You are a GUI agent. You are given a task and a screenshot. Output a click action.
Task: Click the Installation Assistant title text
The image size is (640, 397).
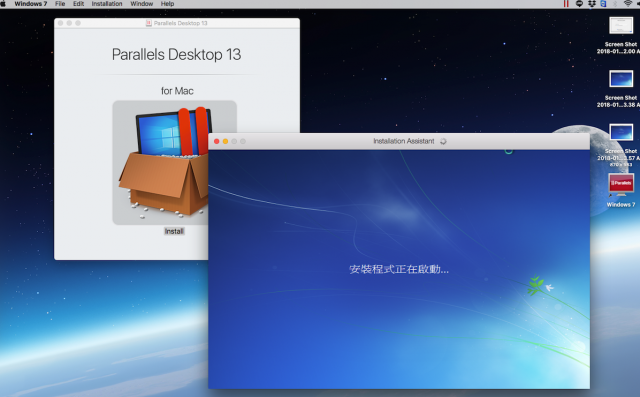404,141
